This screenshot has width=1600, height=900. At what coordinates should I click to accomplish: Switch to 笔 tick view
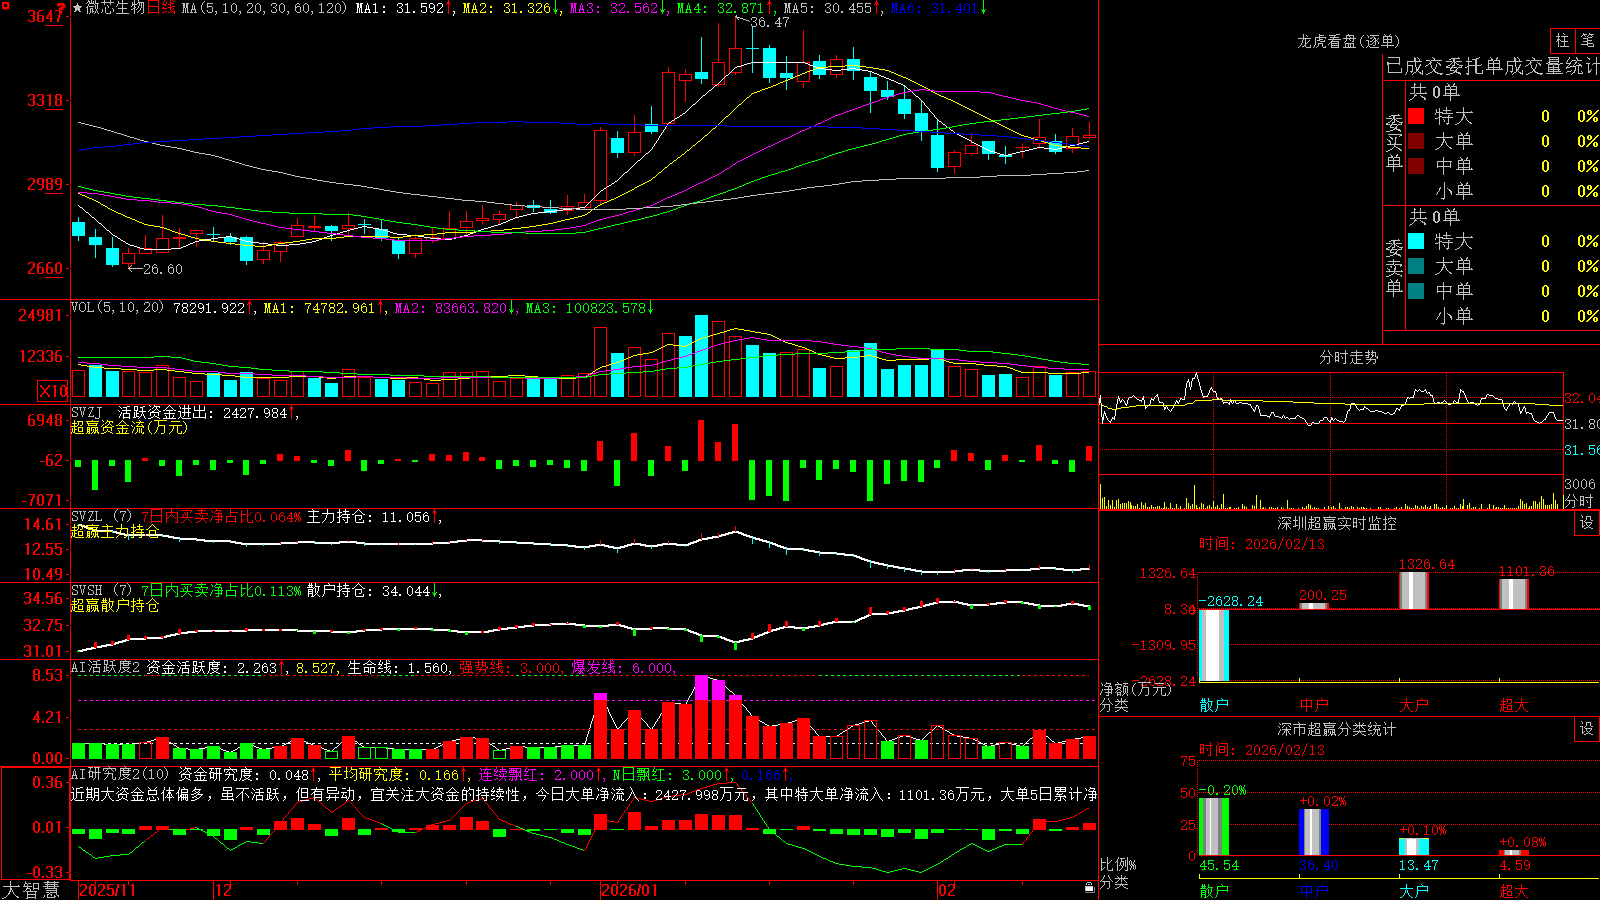pyautogui.click(x=1588, y=40)
